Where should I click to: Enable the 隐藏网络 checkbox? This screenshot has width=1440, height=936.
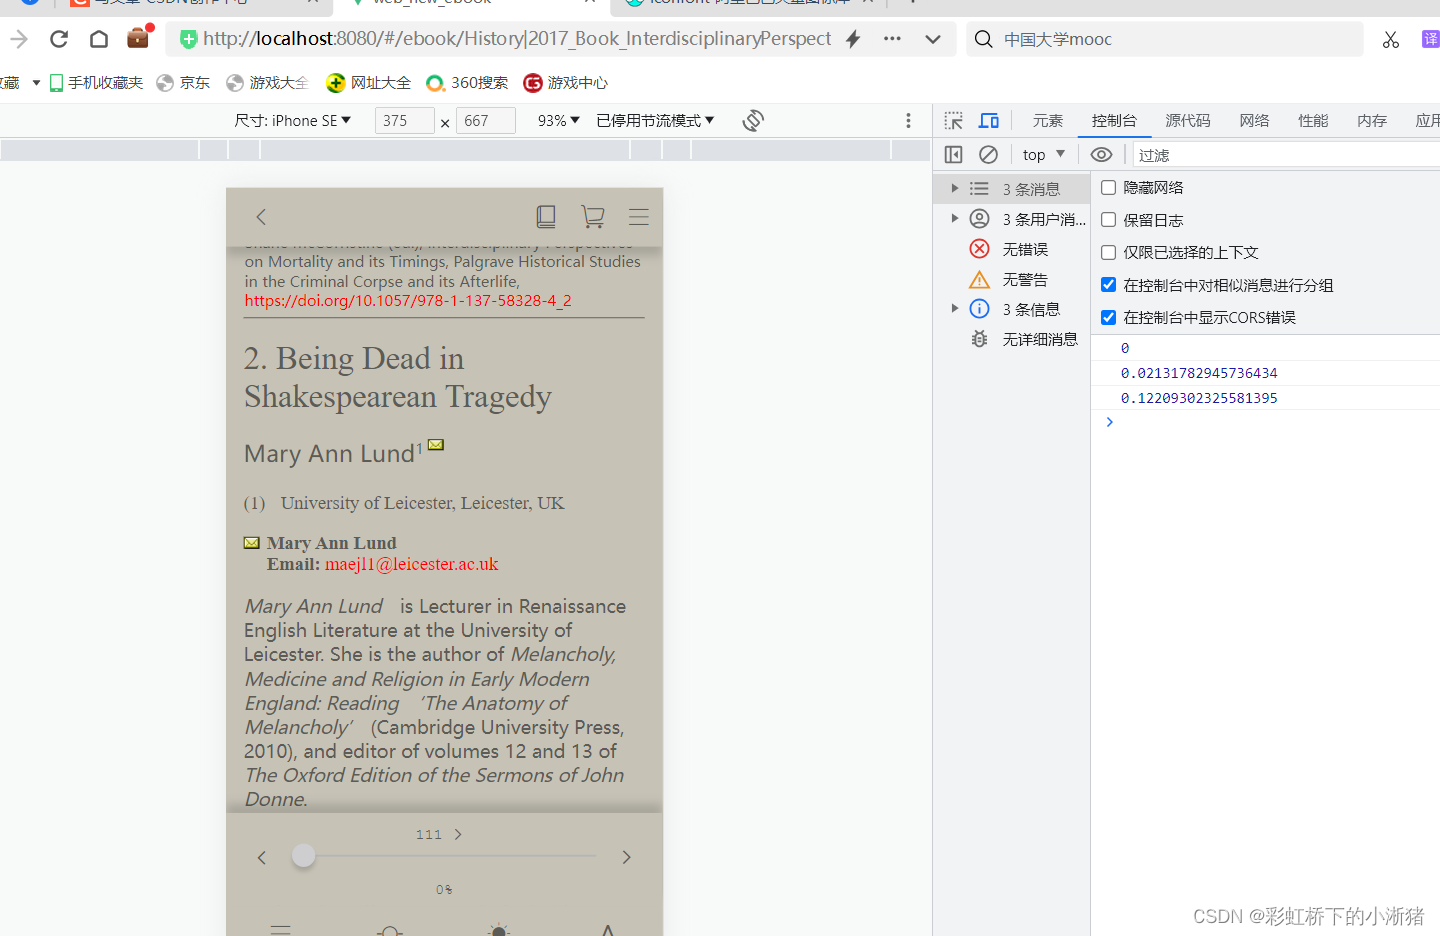click(1108, 187)
